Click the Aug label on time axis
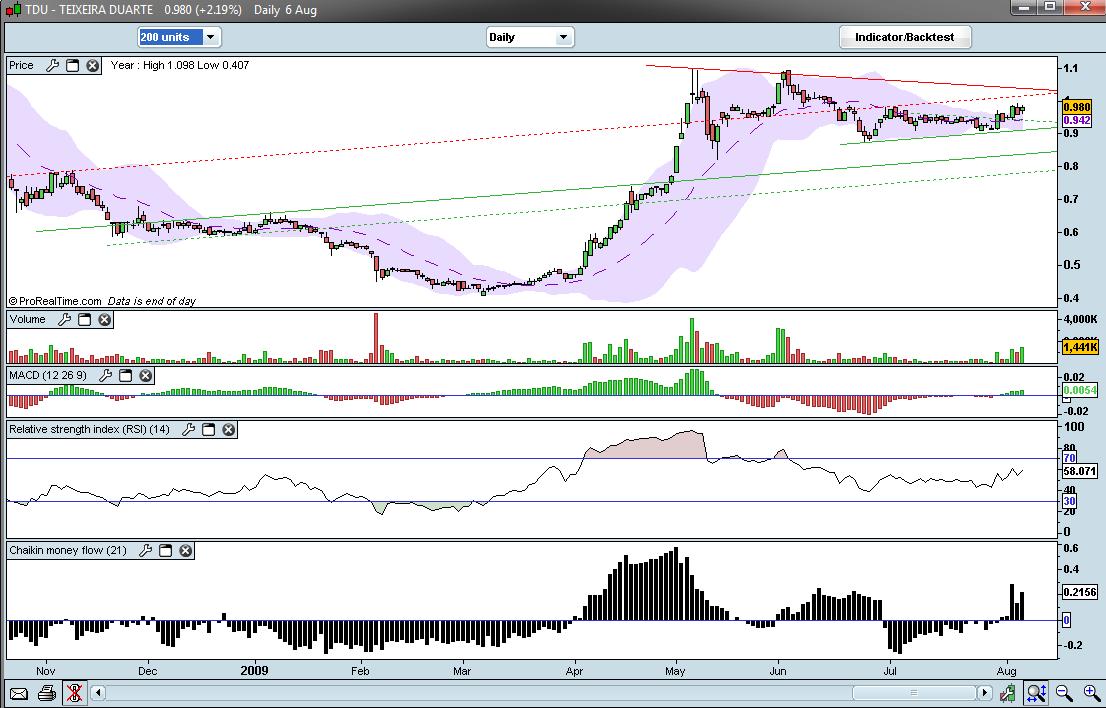This screenshot has width=1106, height=708. coord(1007,671)
